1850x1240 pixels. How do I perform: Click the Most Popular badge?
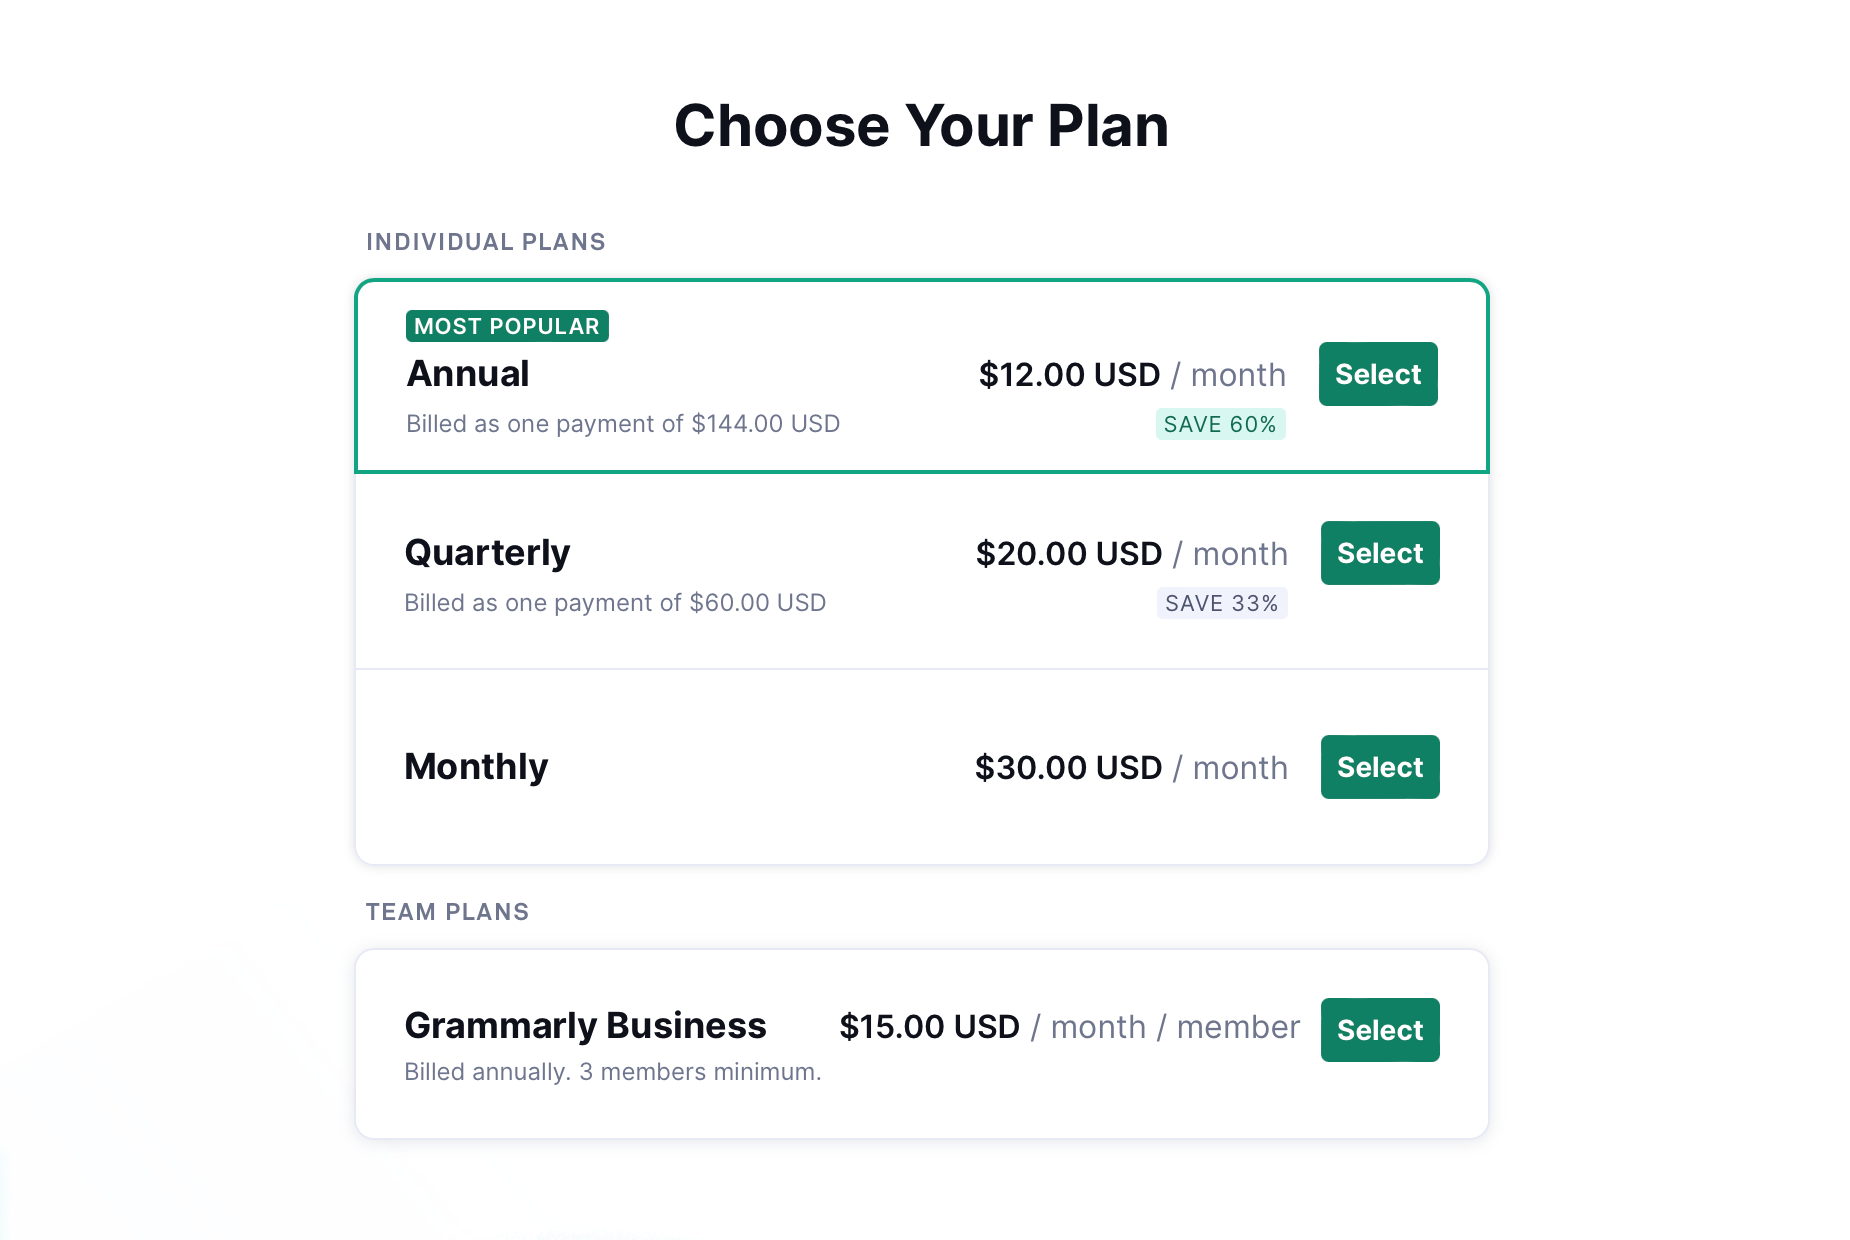click(507, 326)
